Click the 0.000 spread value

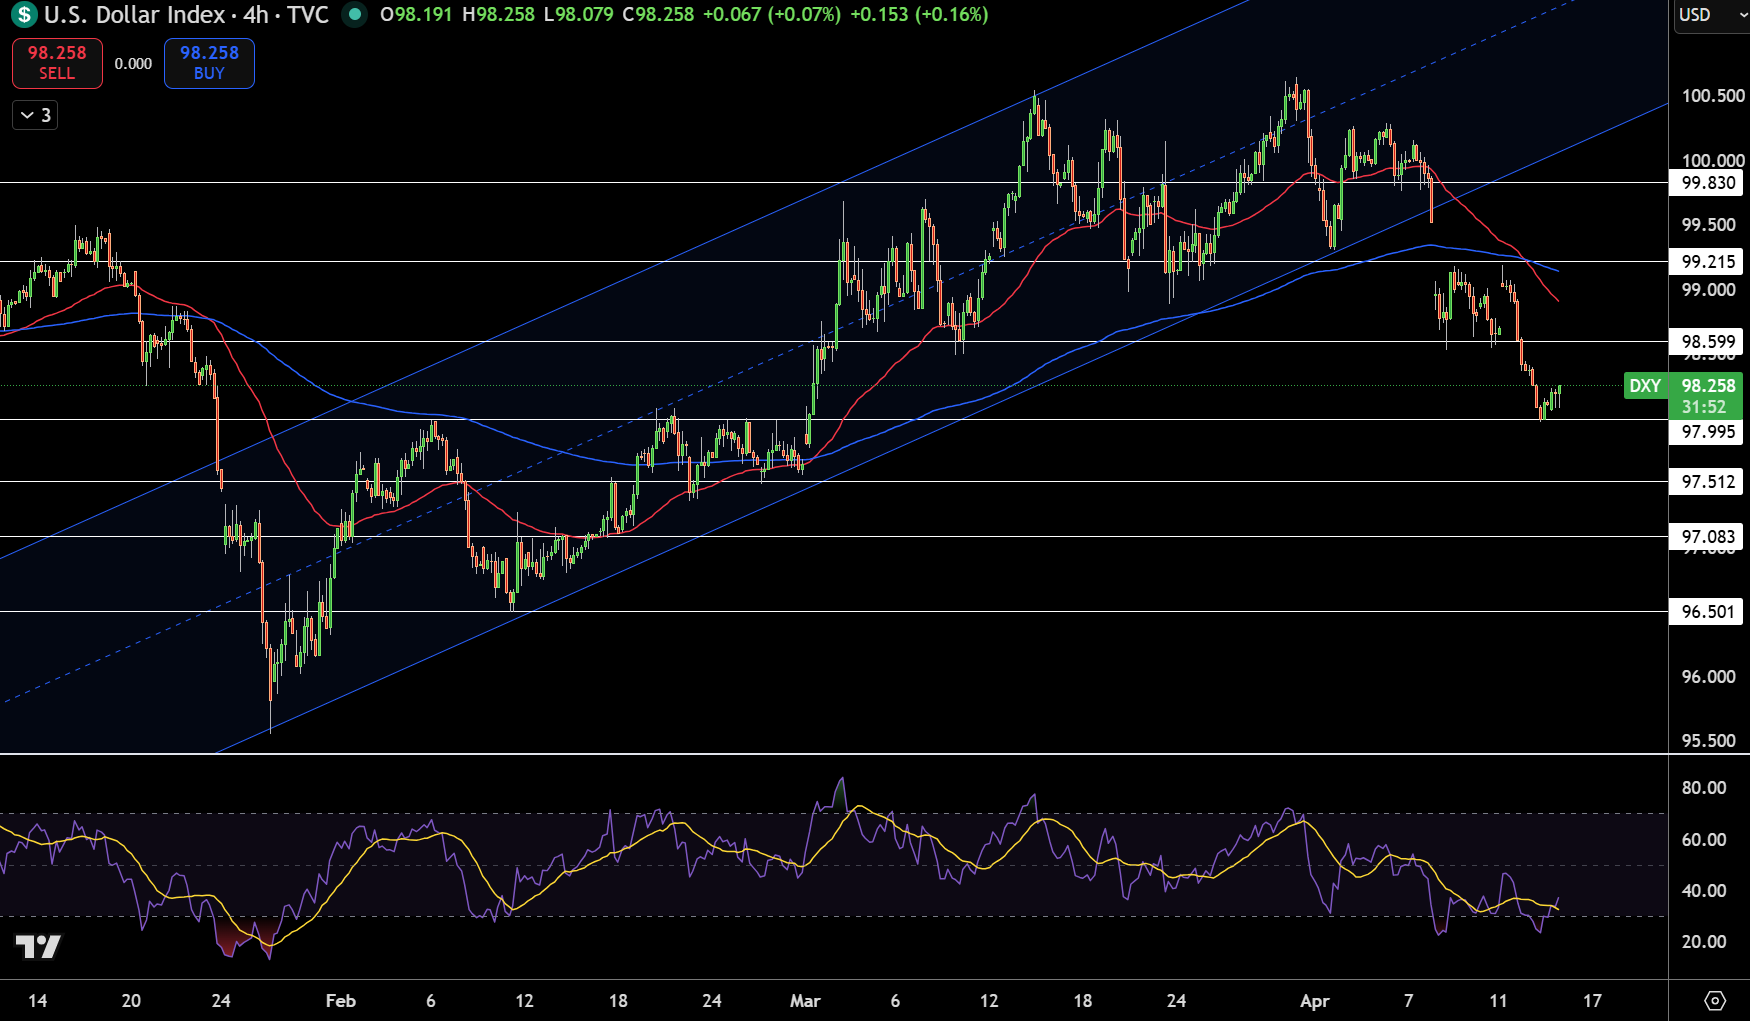(x=133, y=64)
